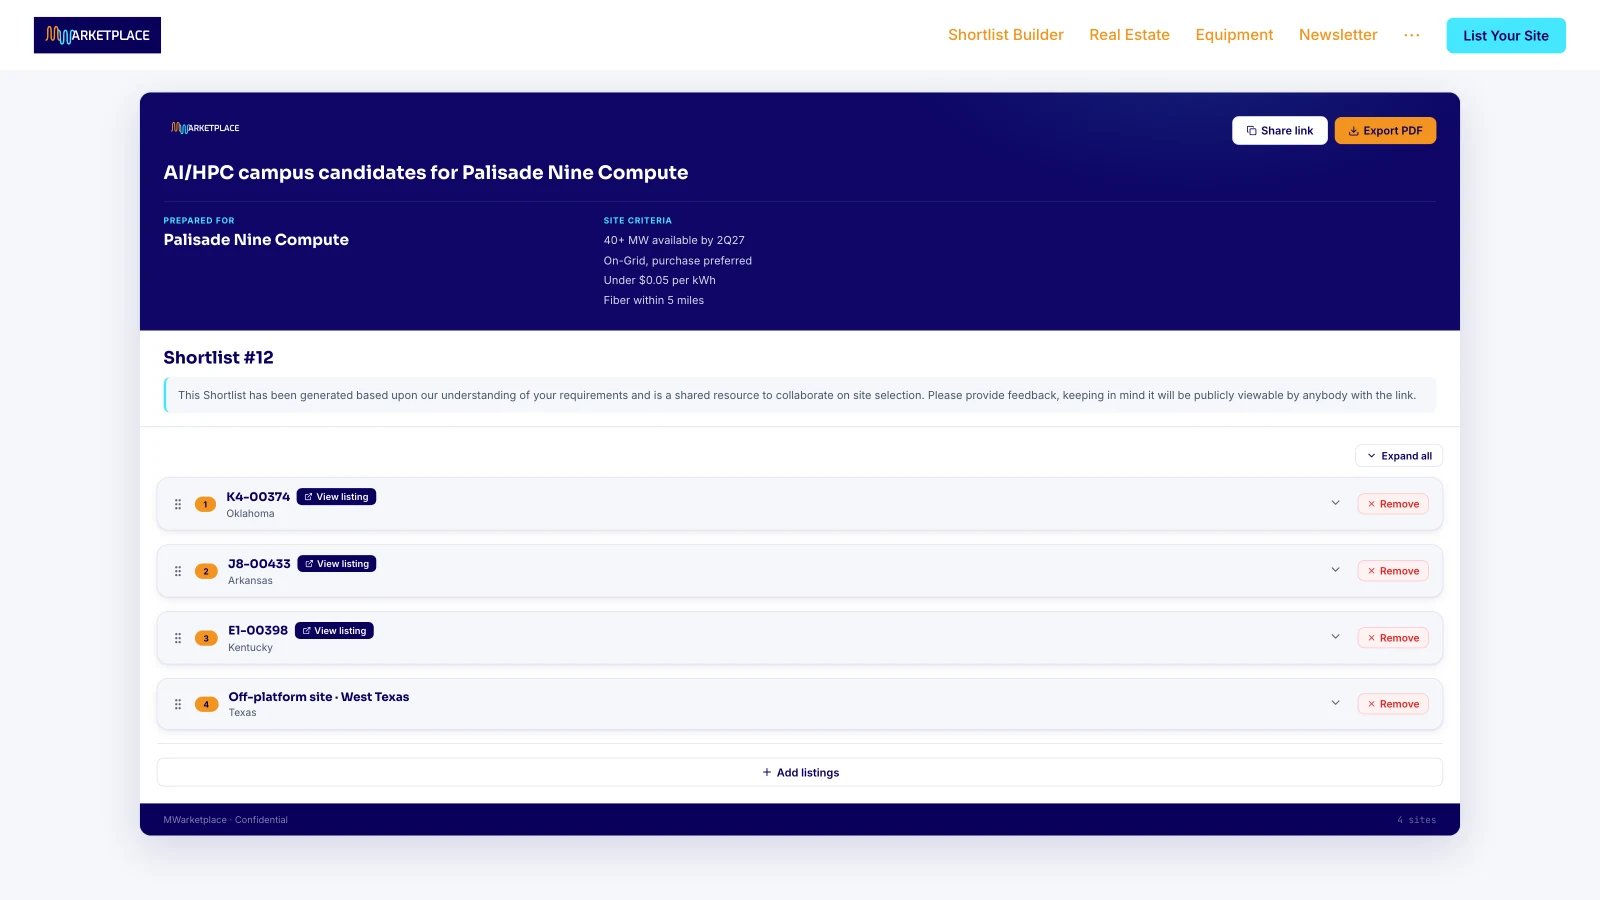The height and width of the screenshot is (900, 1600).
Task: Copy the share link for this shortlist
Action: [1279, 131]
